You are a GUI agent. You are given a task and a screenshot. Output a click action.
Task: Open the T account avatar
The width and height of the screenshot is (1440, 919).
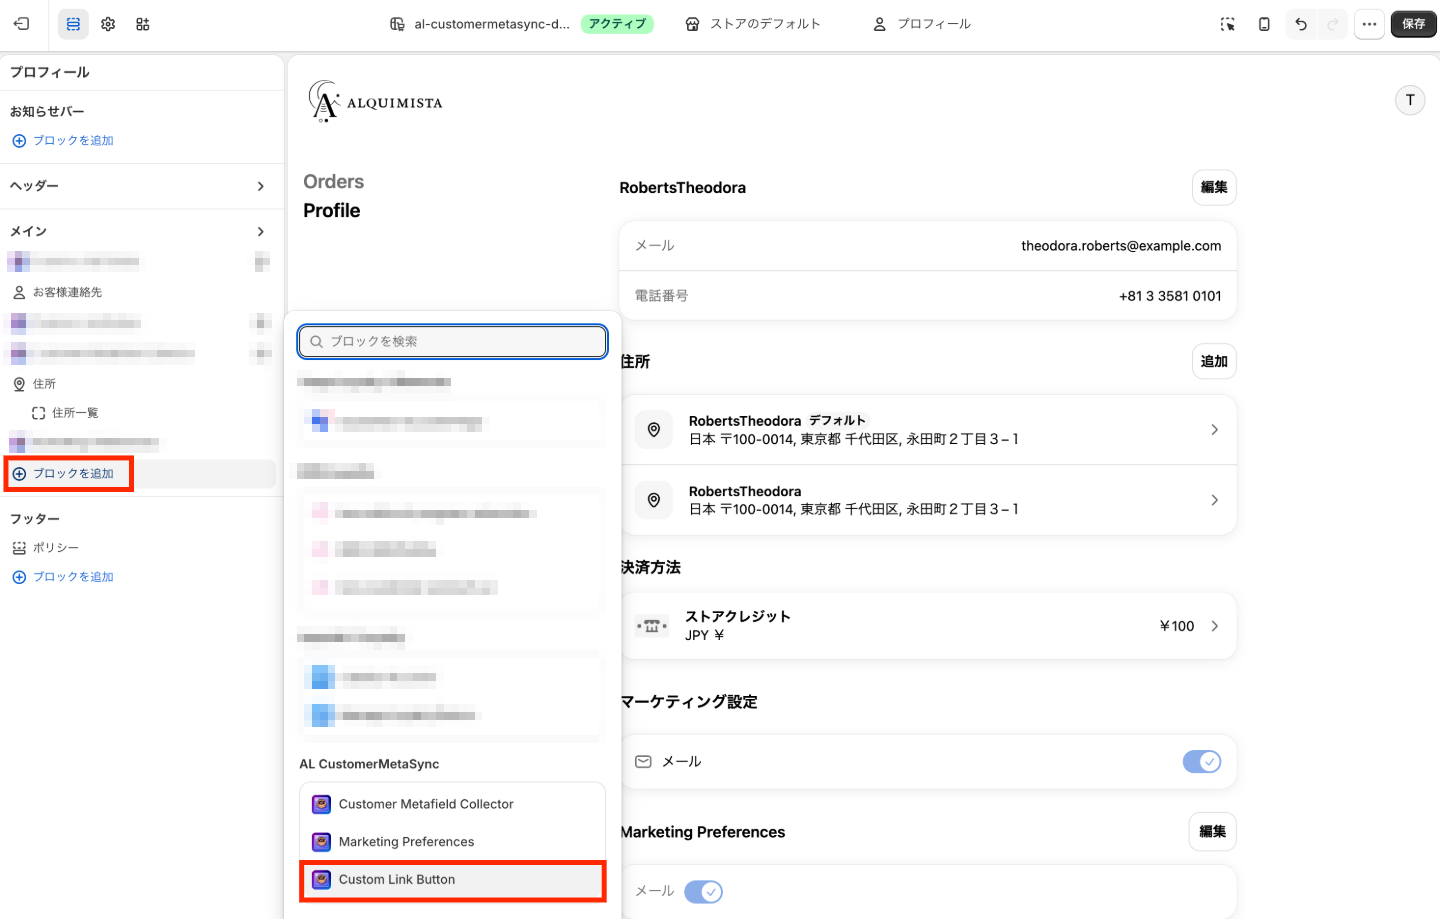pos(1410,100)
